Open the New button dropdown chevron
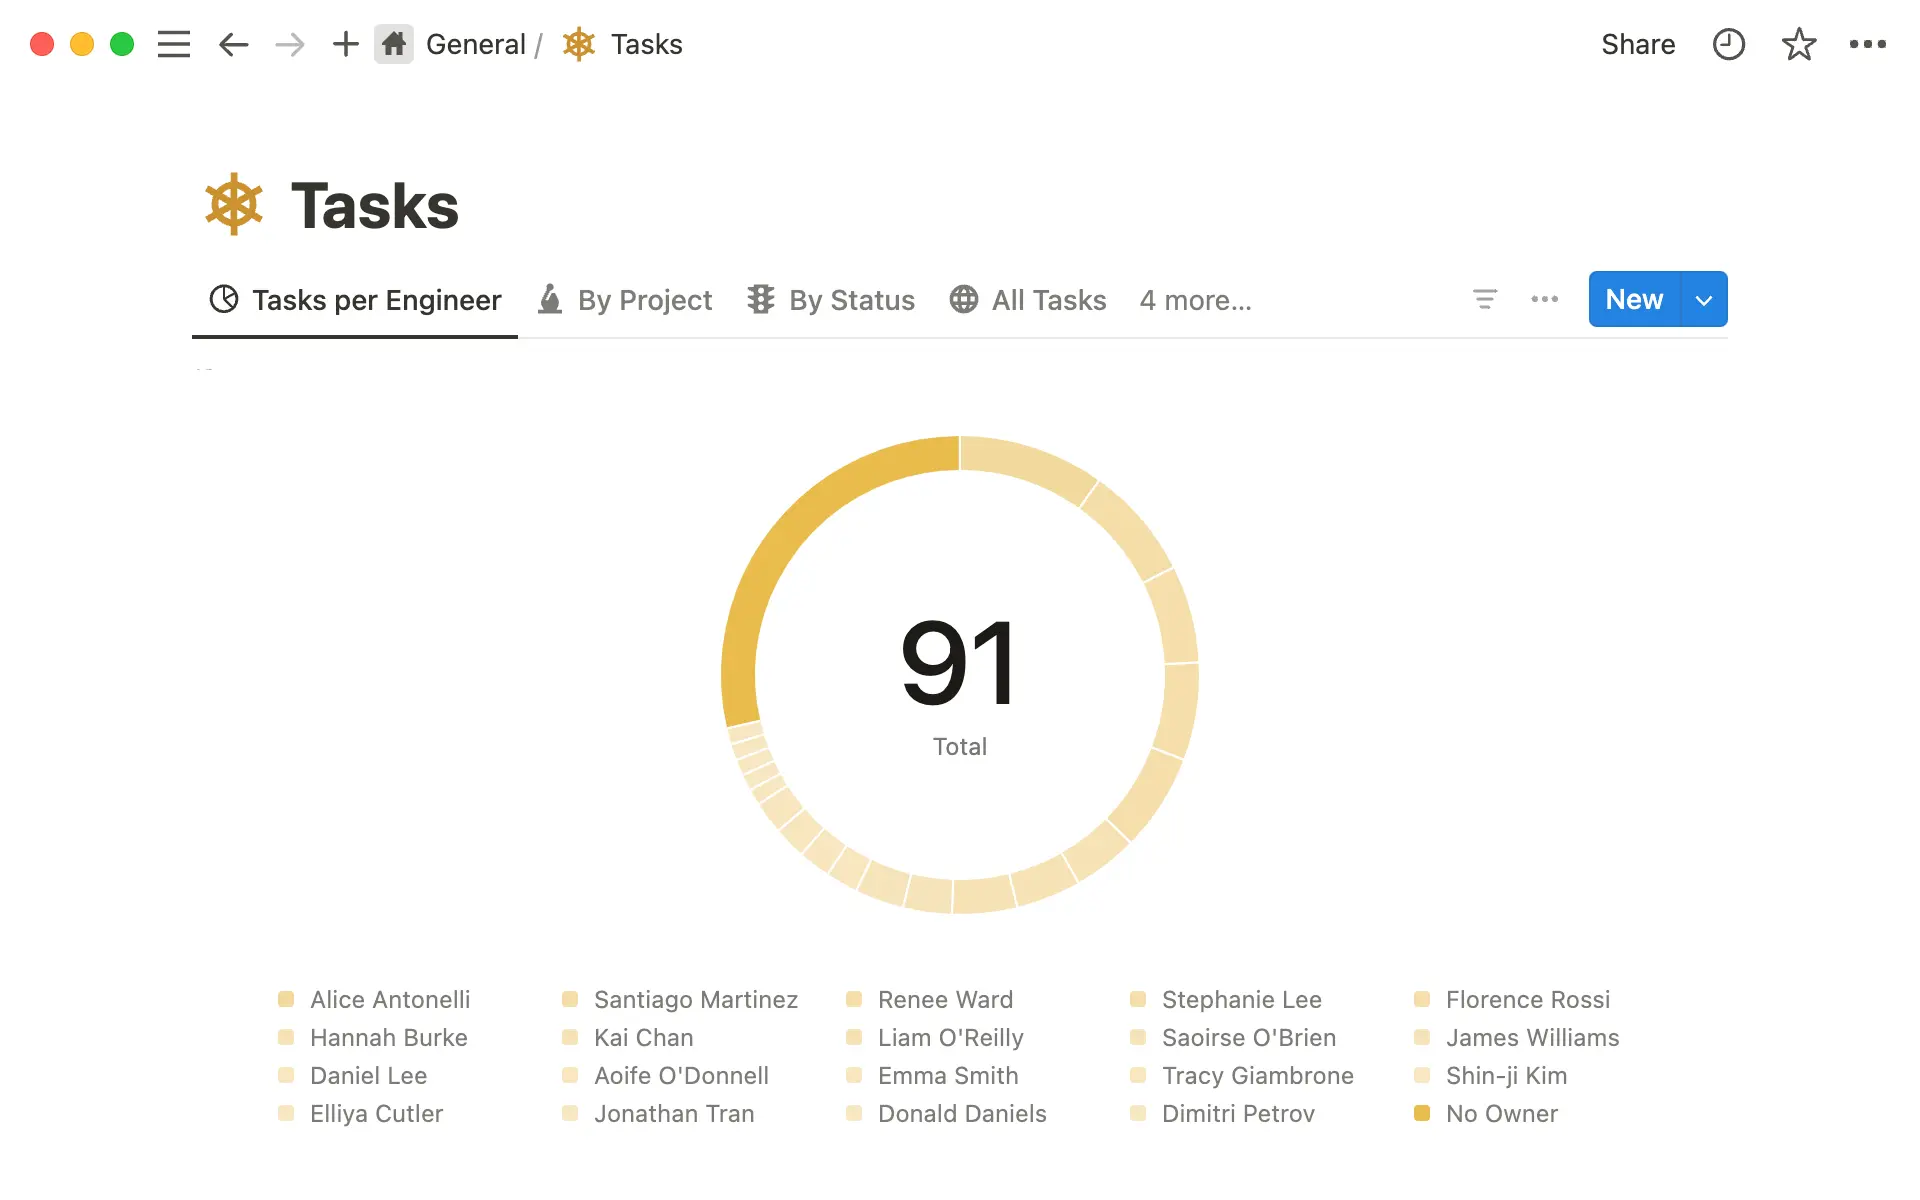This screenshot has width=1920, height=1200. (1703, 299)
